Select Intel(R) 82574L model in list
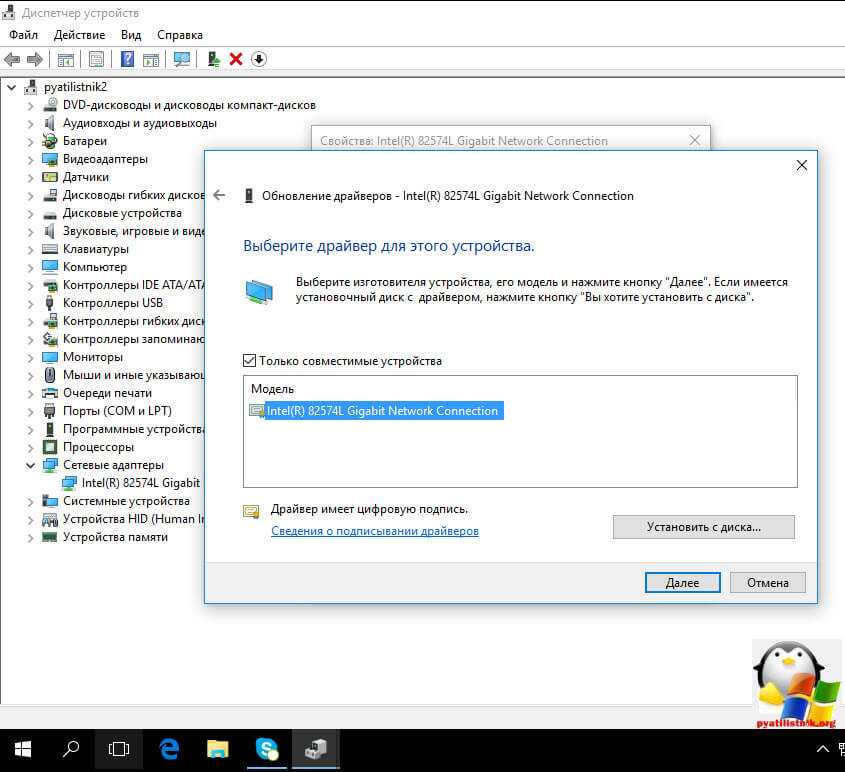 click(x=382, y=411)
